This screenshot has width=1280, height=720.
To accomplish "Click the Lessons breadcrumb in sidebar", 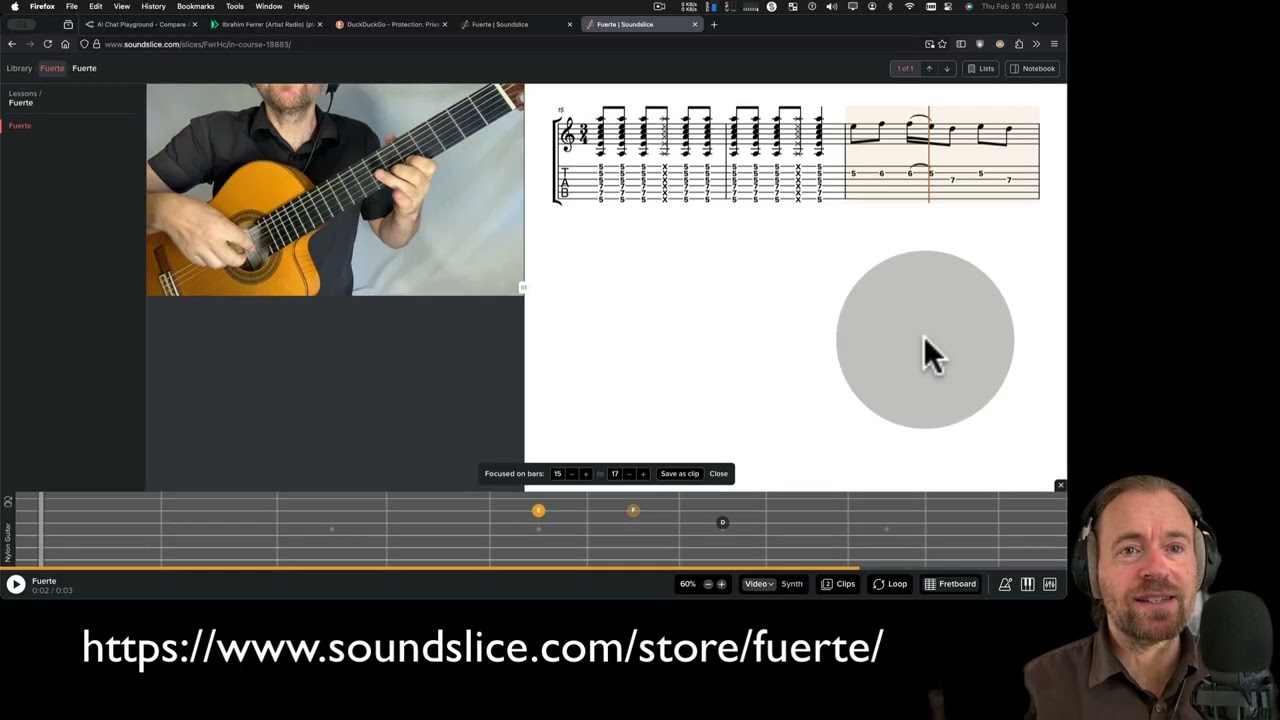I will pos(23,94).
